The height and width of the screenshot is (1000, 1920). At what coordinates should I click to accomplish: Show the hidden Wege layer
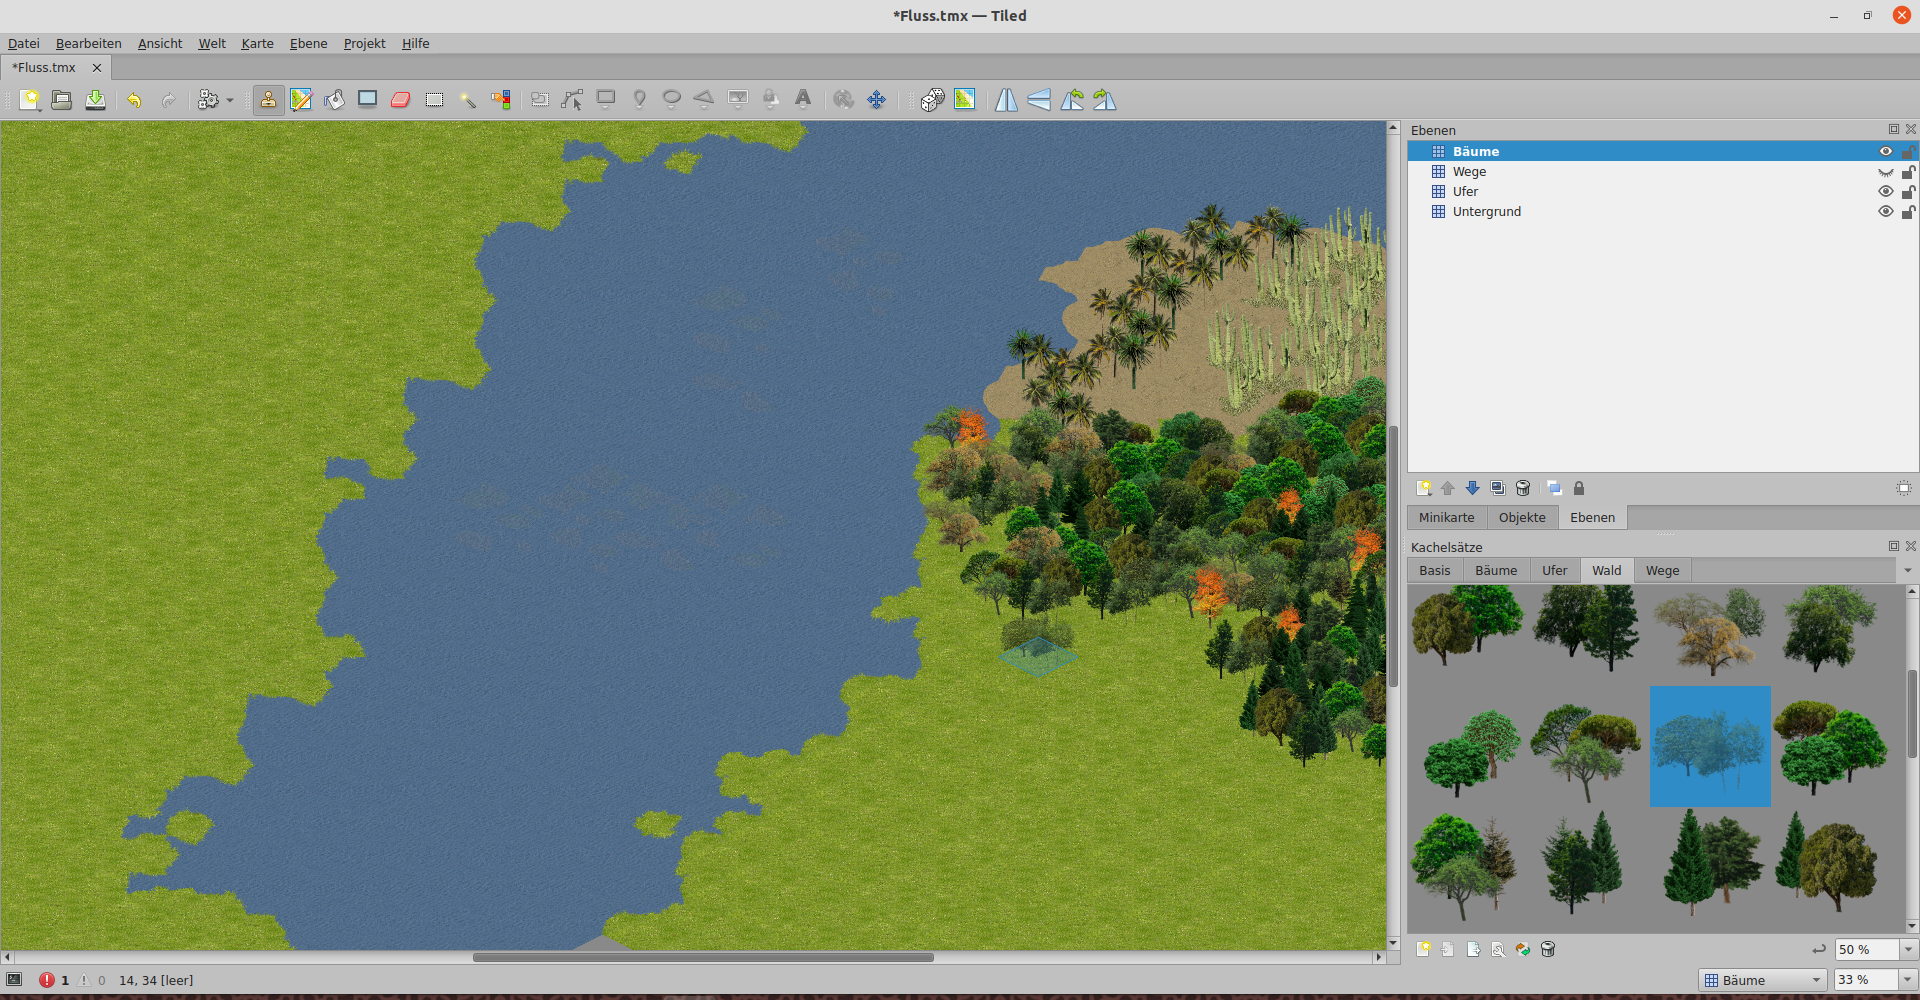point(1885,172)
